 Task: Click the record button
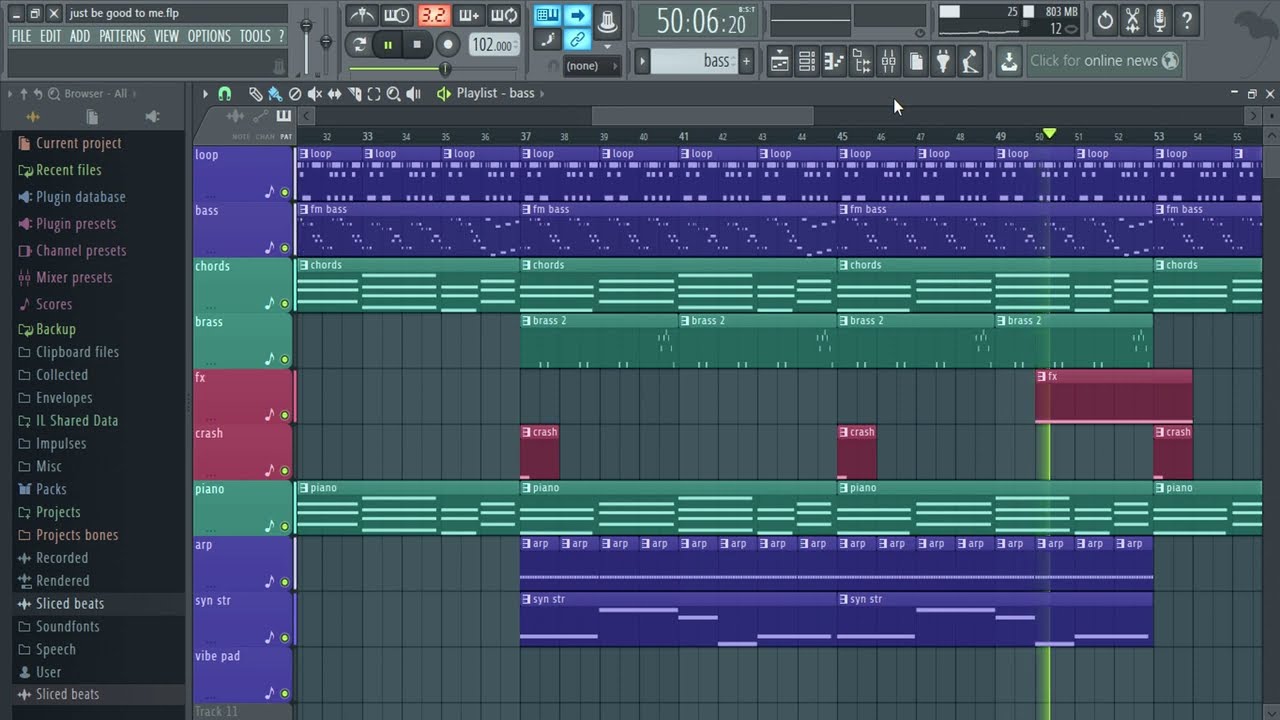[x=448, y=44]
